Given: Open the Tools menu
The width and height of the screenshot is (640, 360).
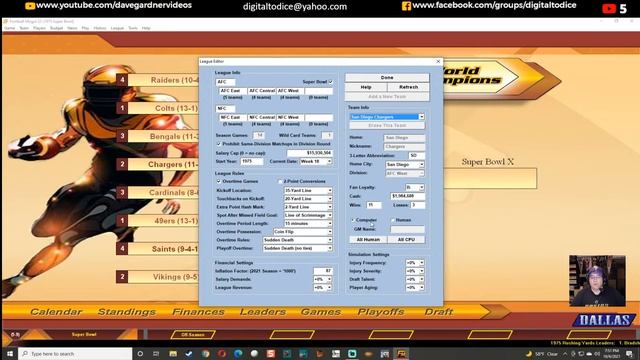Looking at the screenshot, I should click(x=133, y=28).
